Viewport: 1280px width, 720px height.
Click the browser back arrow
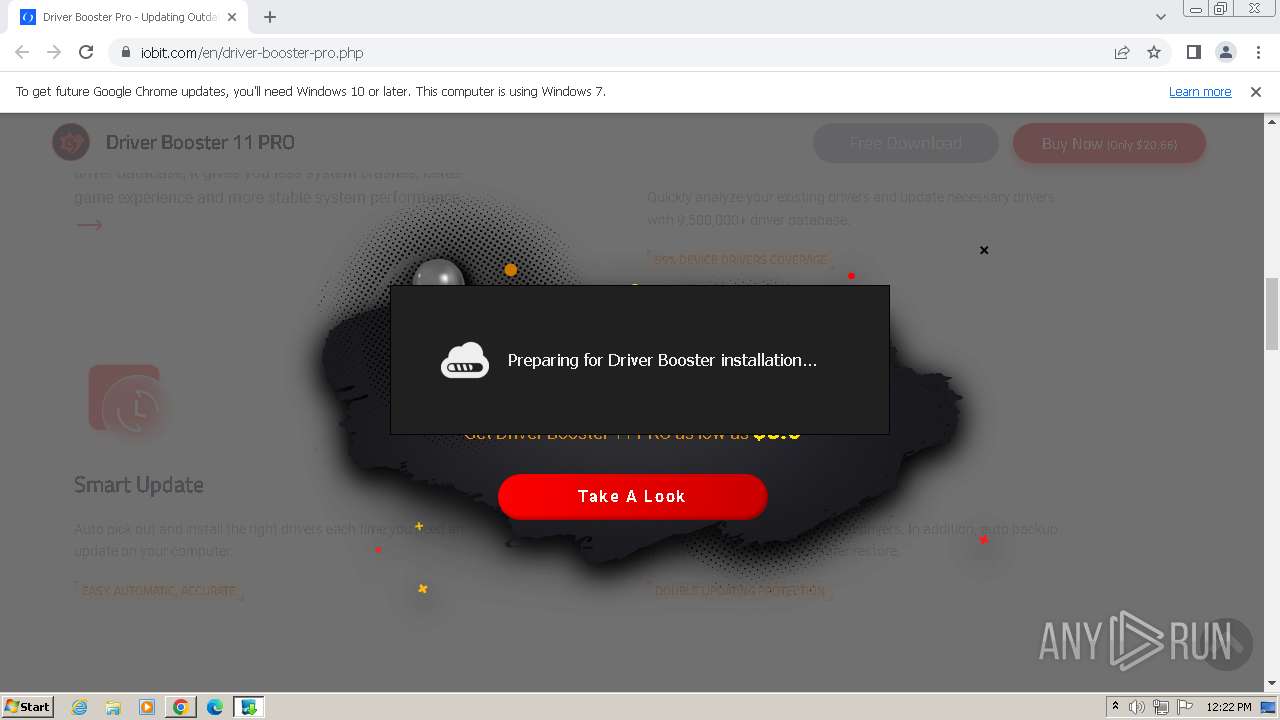[22, 52]
